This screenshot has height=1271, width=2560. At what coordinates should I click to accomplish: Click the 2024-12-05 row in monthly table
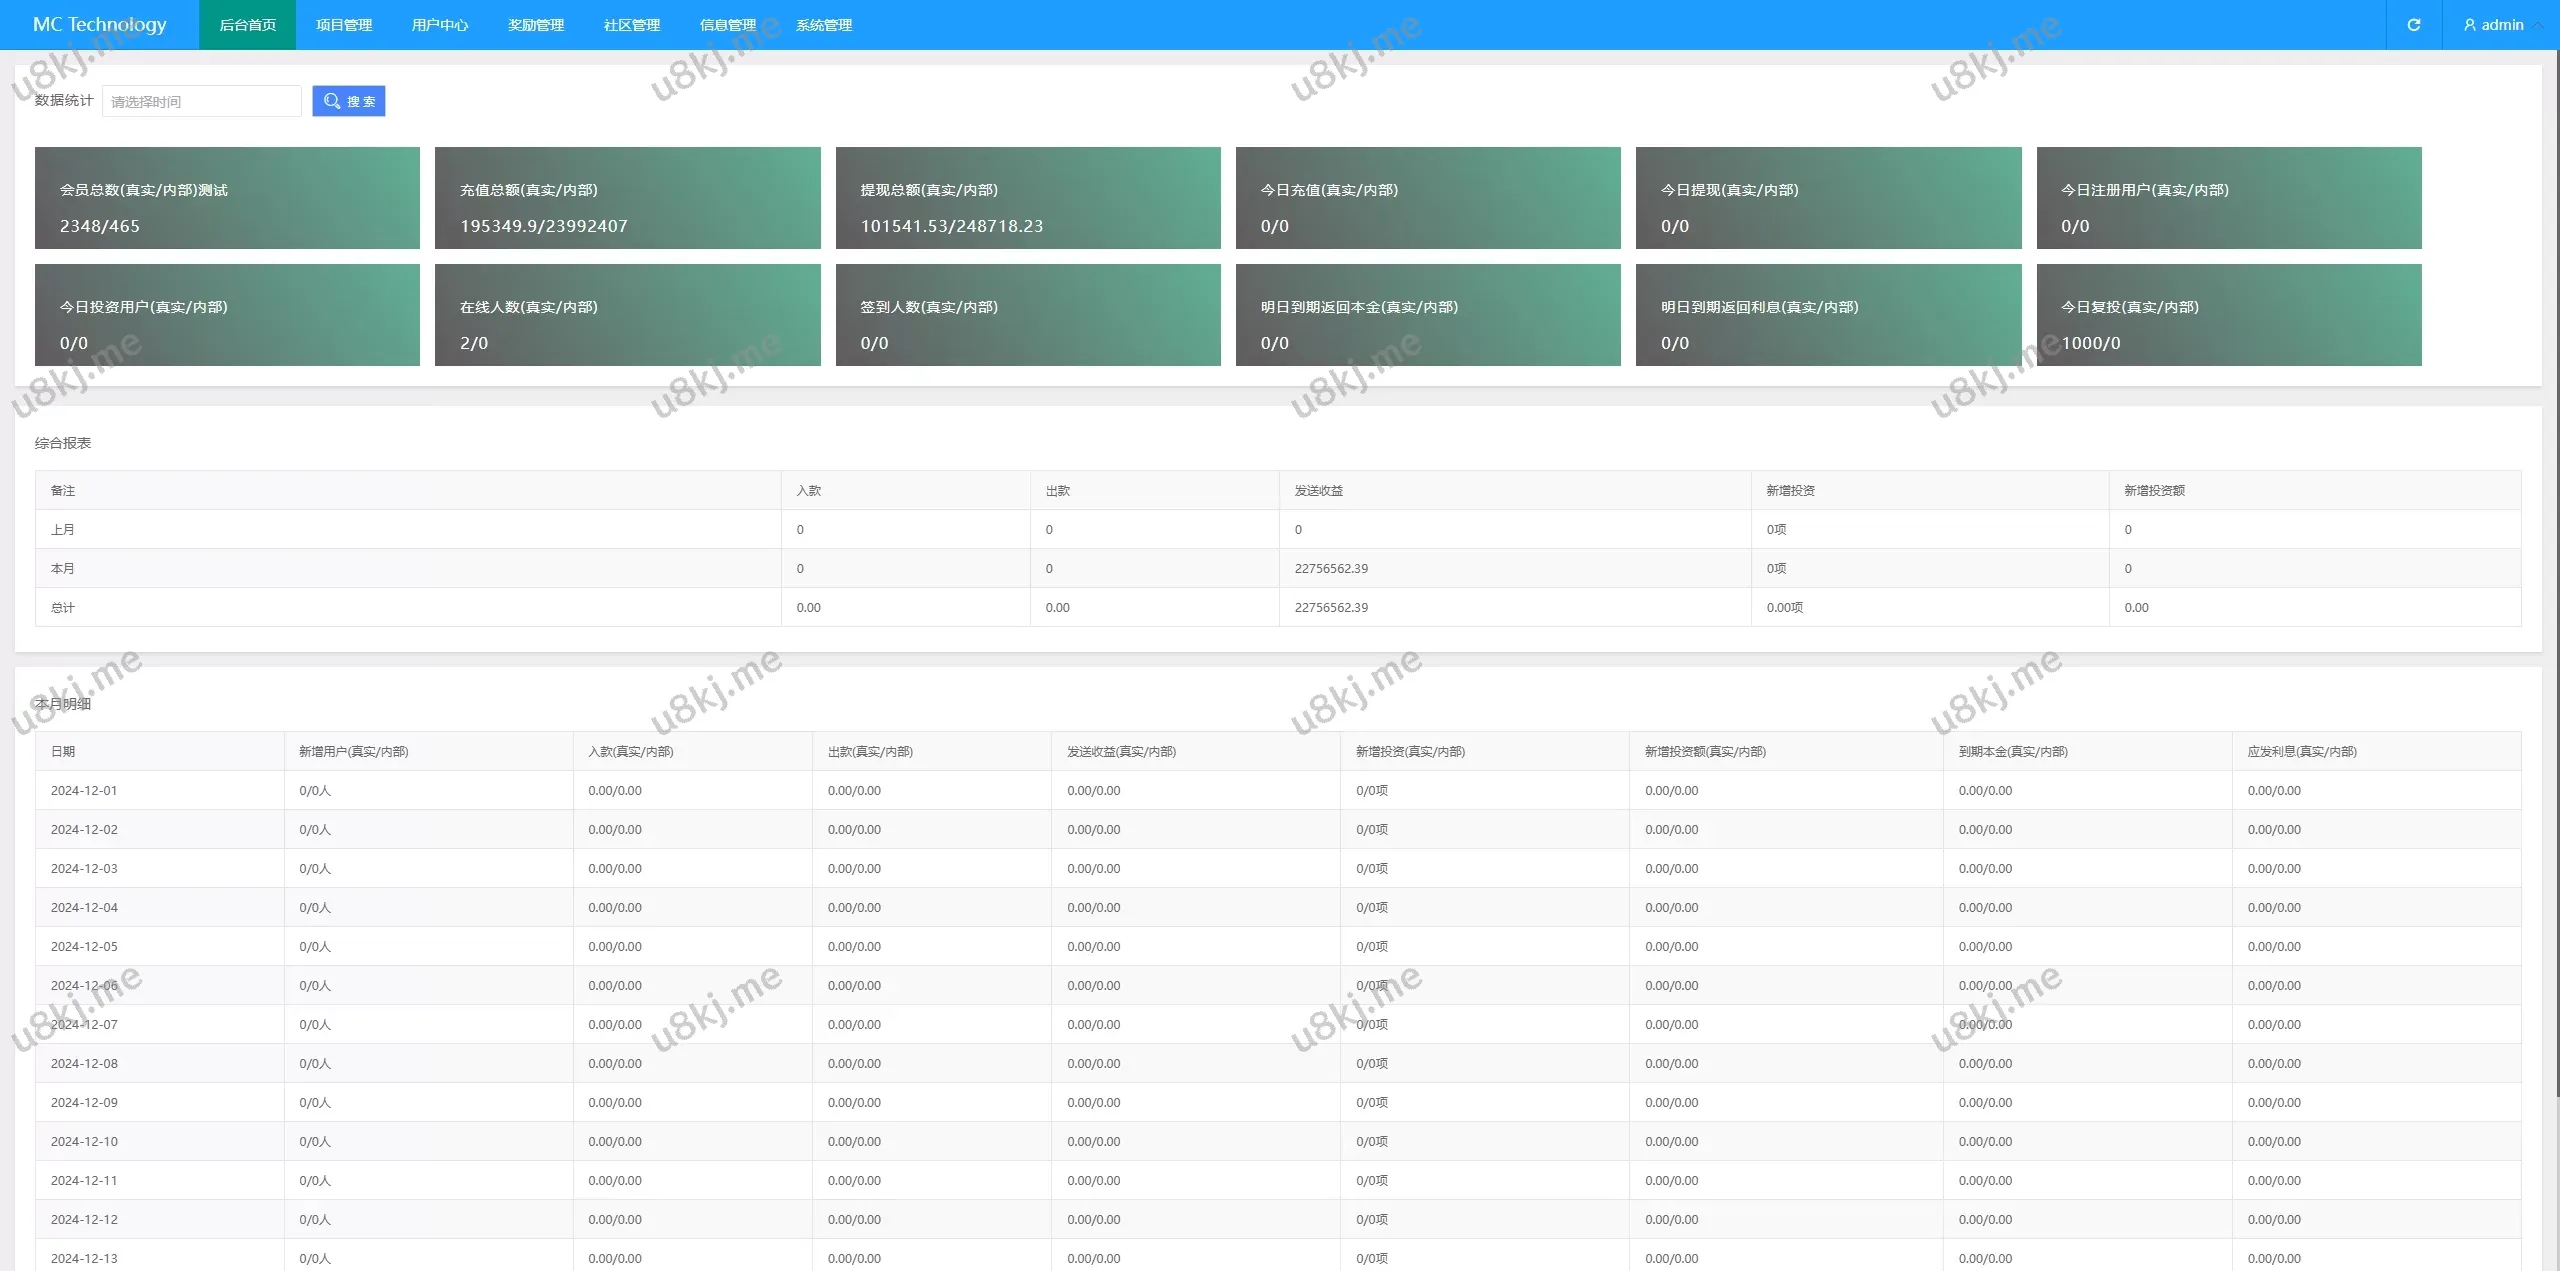pos(84,946)
